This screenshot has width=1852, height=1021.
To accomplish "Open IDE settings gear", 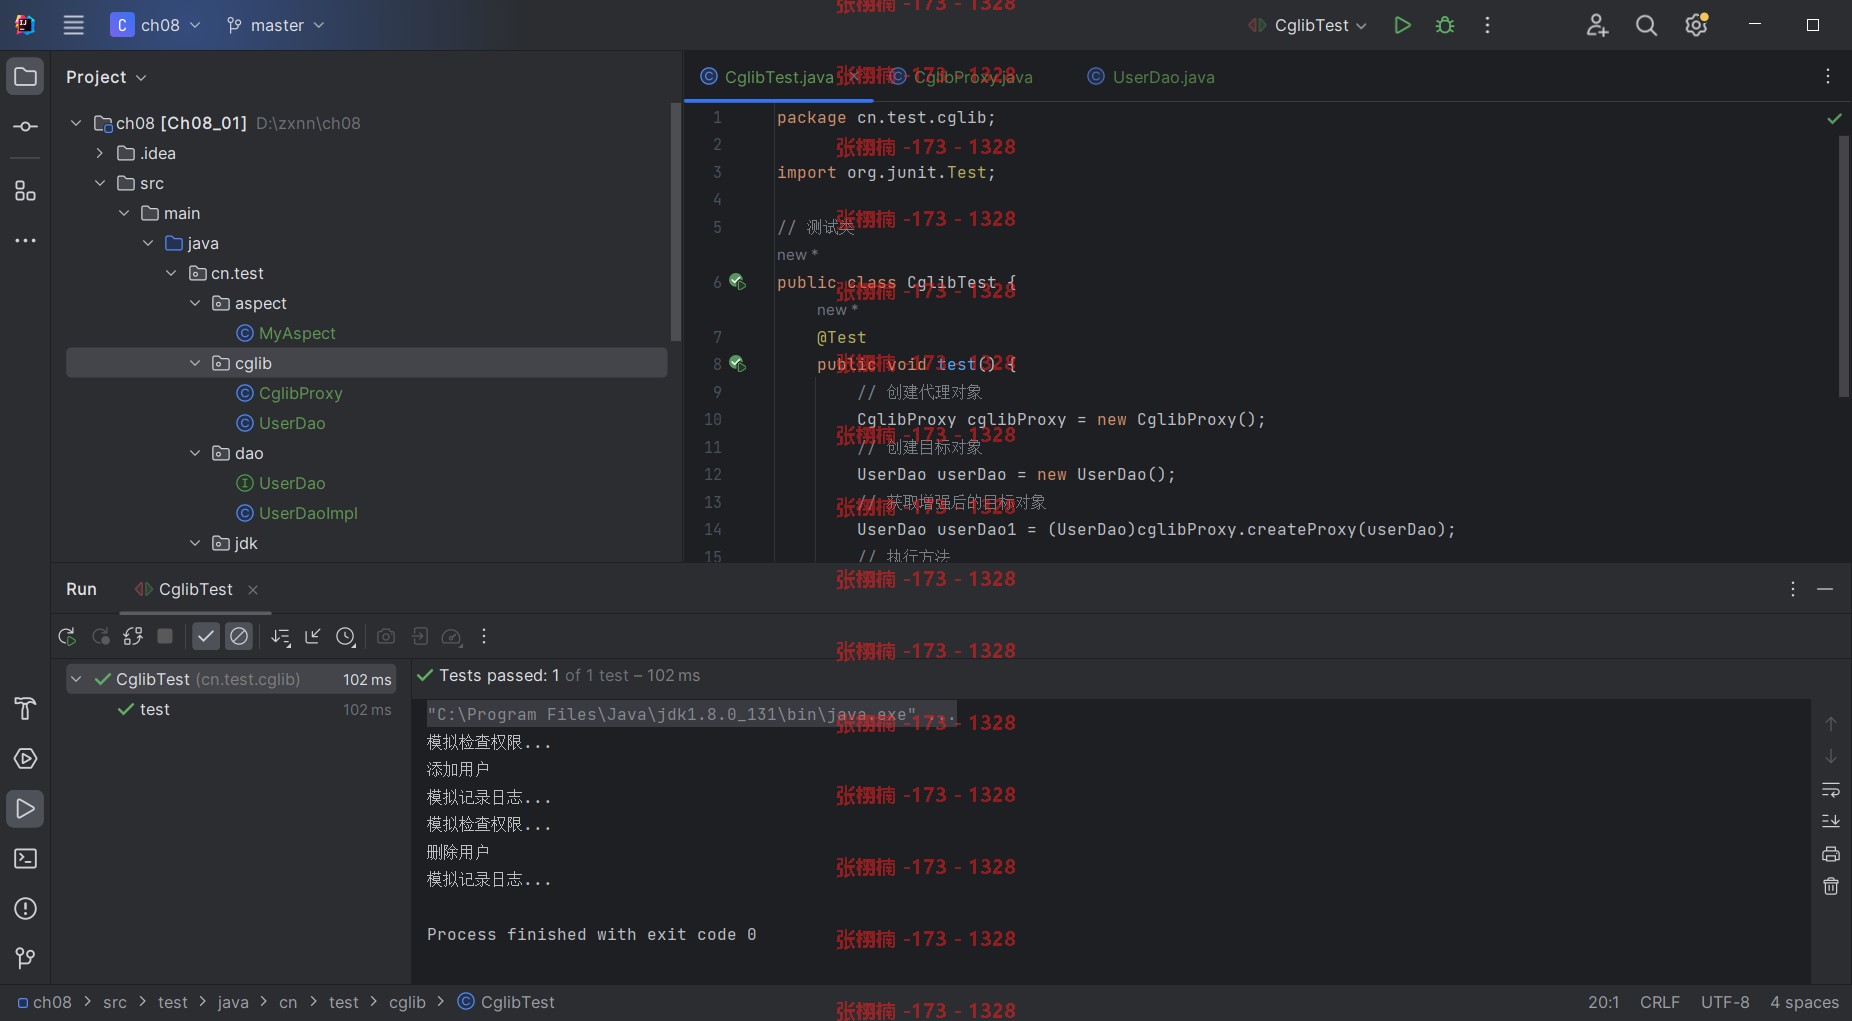I will click(x=1696, y=25).
